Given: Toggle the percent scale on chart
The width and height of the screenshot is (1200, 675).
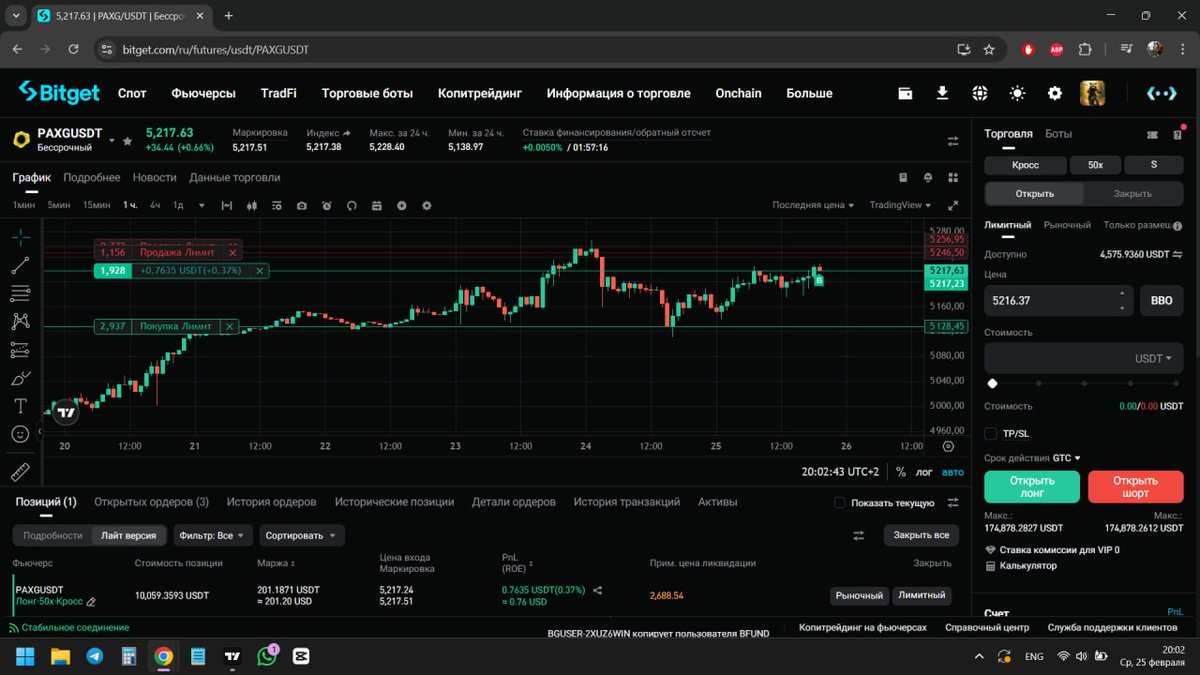Looking at the screenshot, I should click(901, 472).
